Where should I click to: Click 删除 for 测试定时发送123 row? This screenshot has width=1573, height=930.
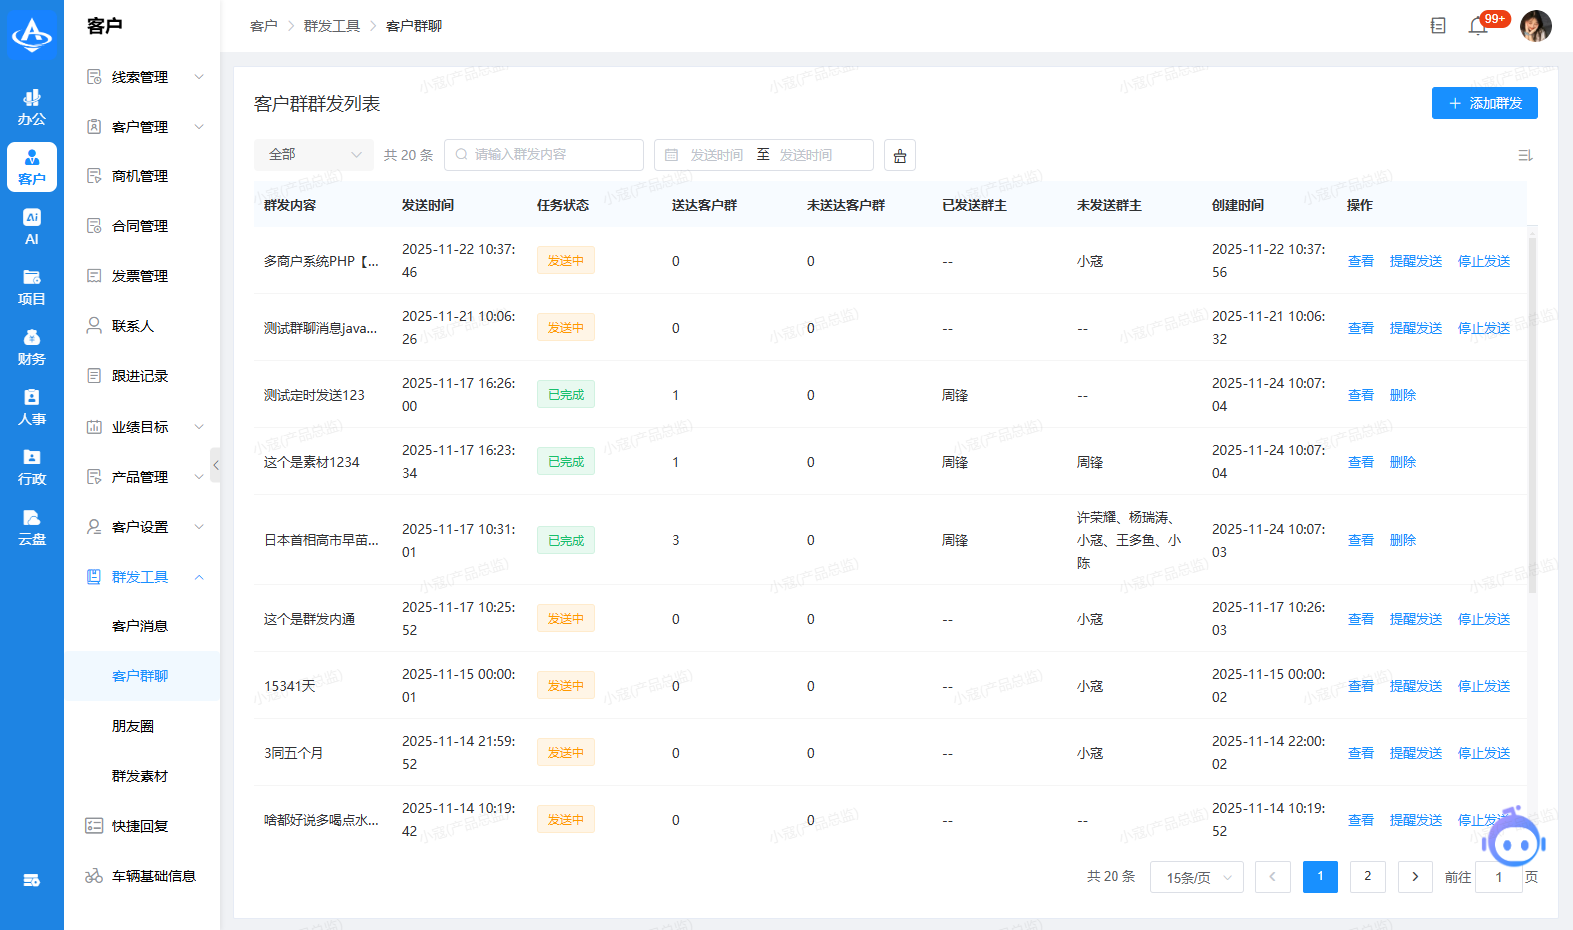tap(1402, 395)
